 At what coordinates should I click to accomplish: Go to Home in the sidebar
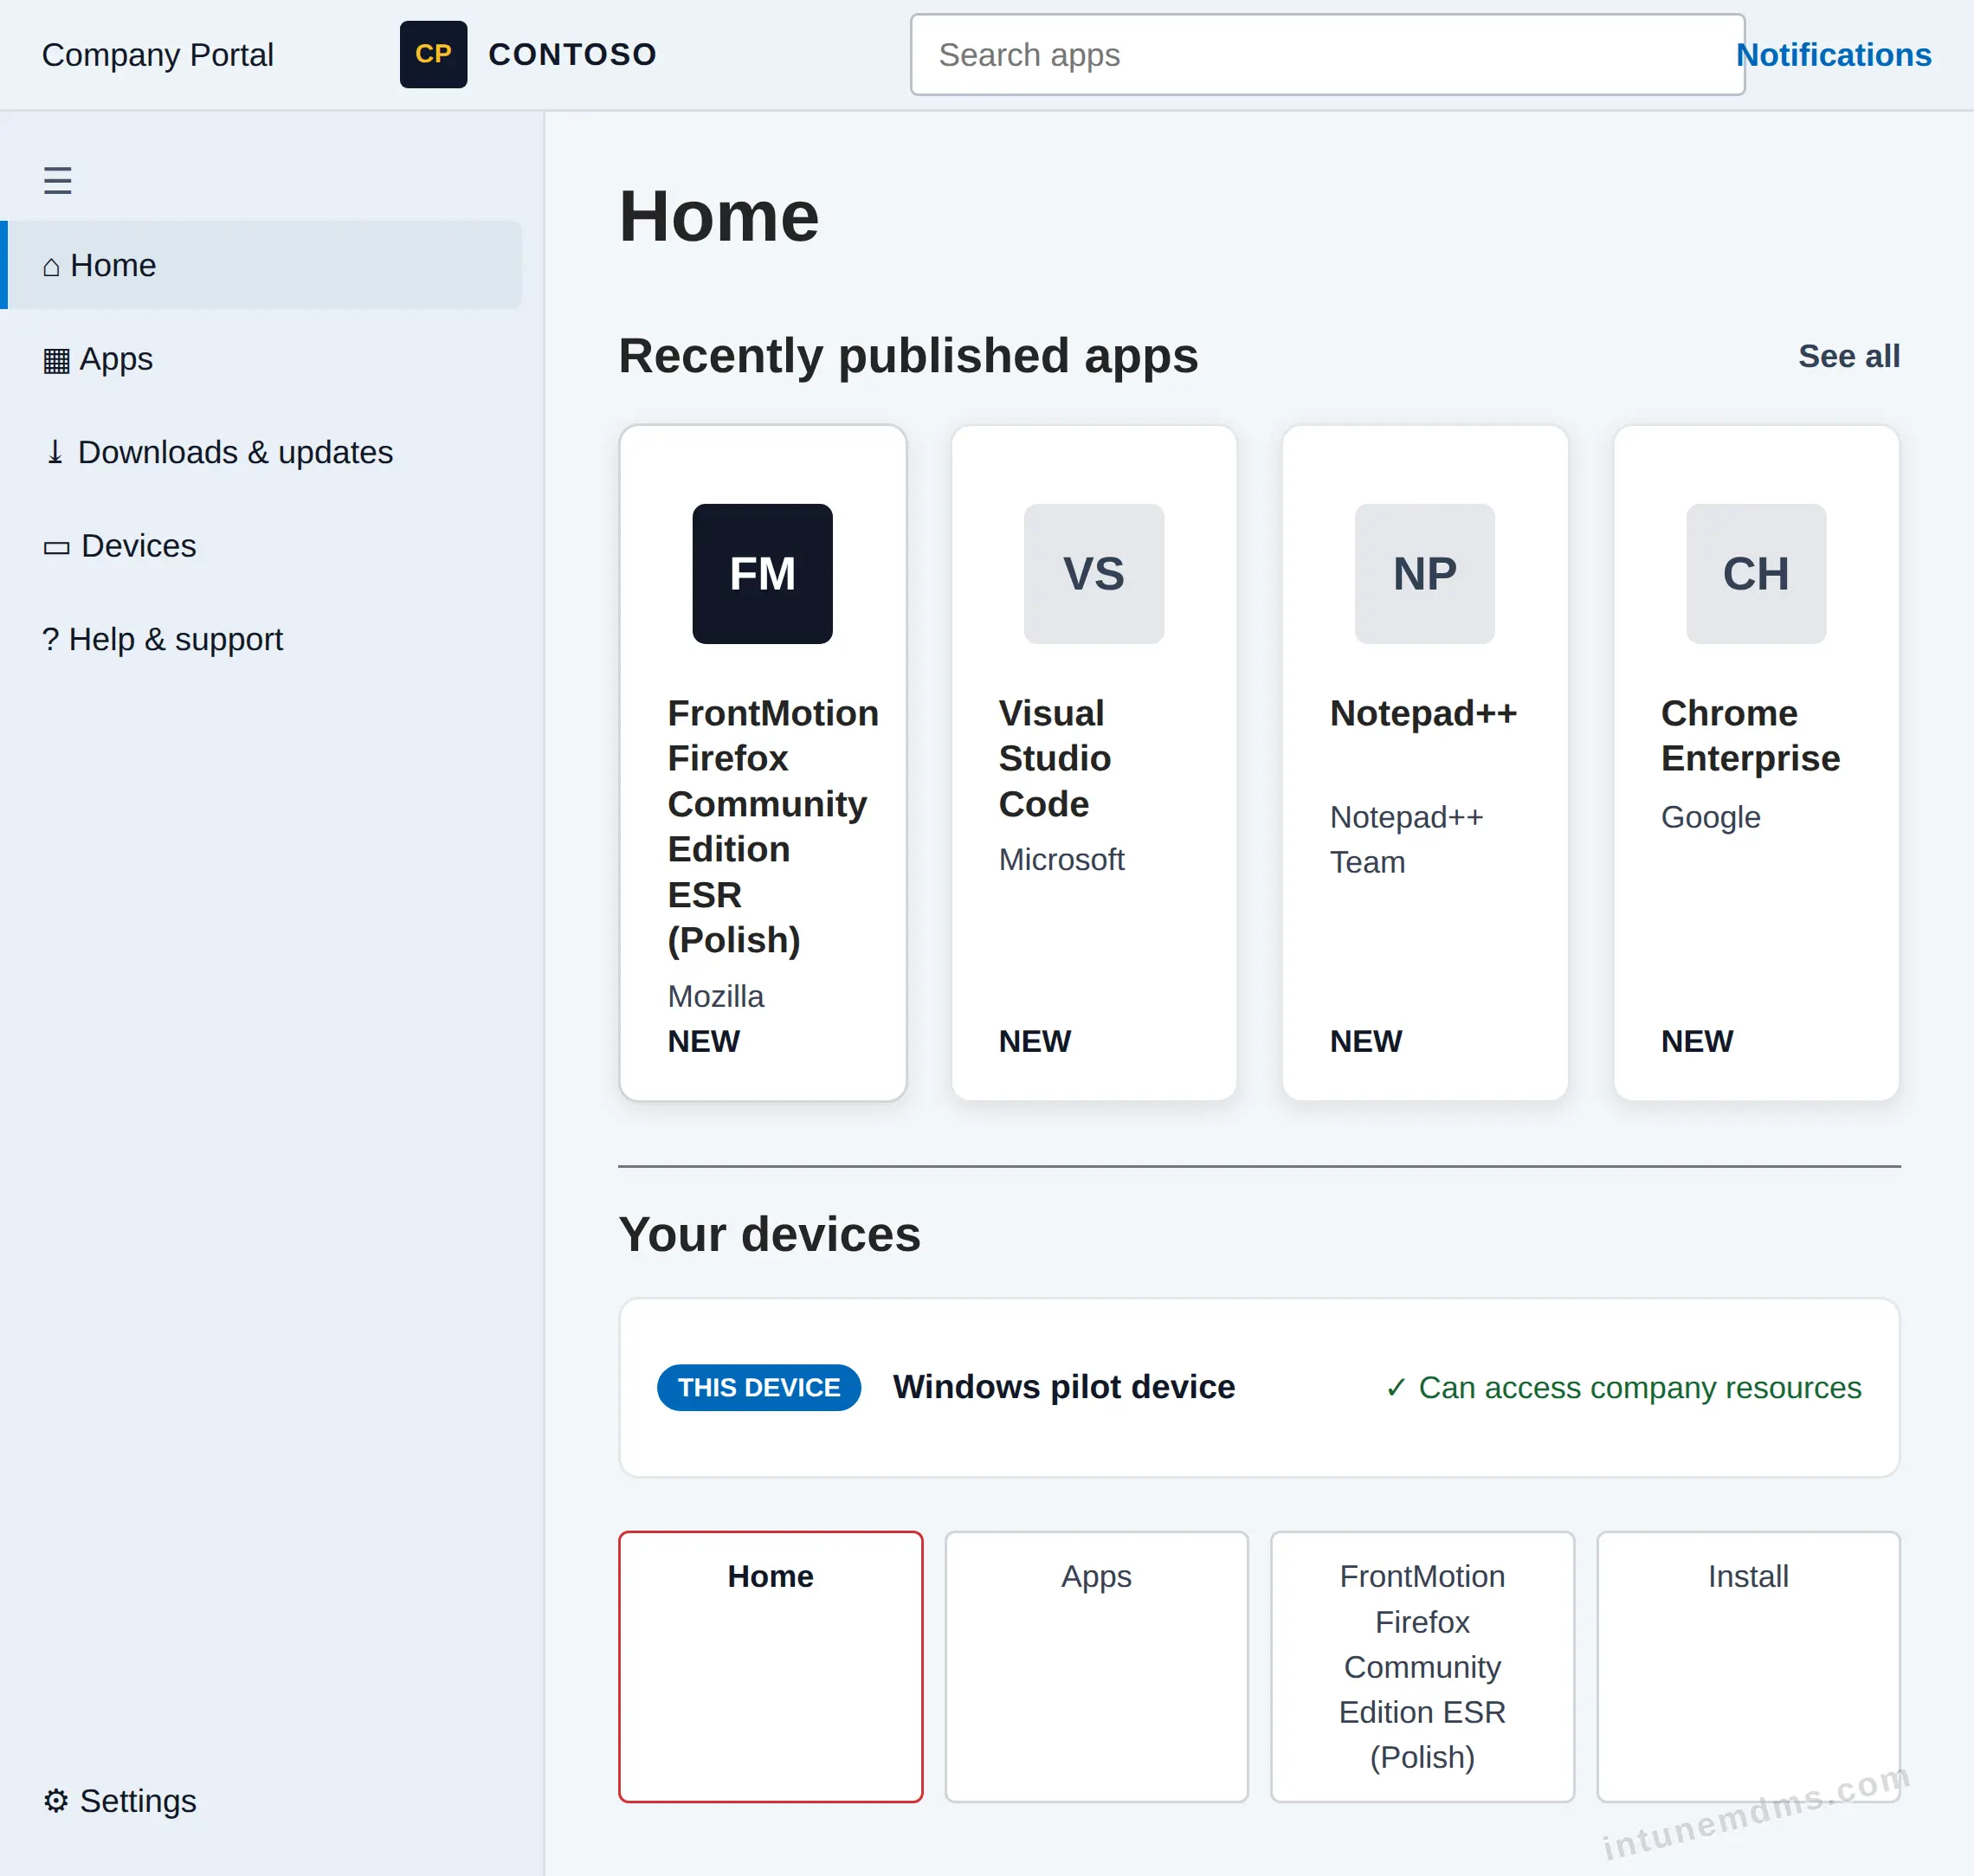click(x=261, y=265)
